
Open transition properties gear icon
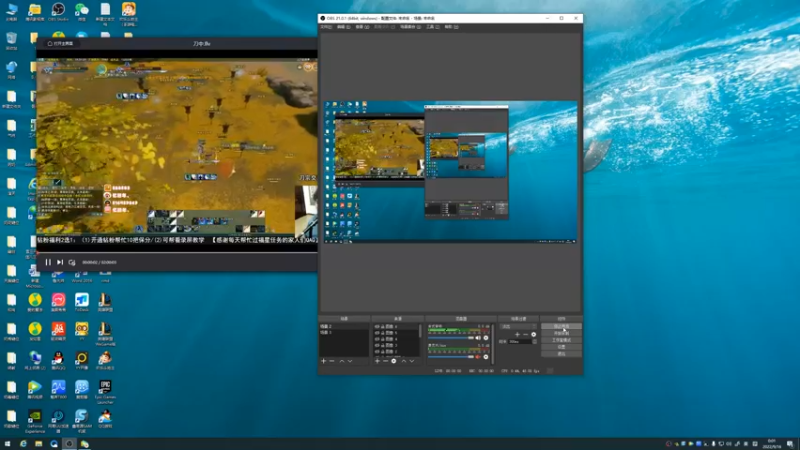tap(533, 335)
